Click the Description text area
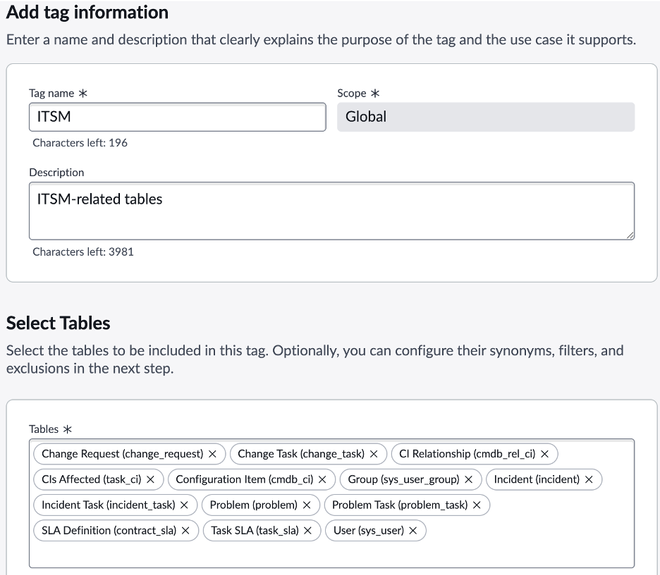This screenshot has width=660, height=575. click(x=331, y=211)
